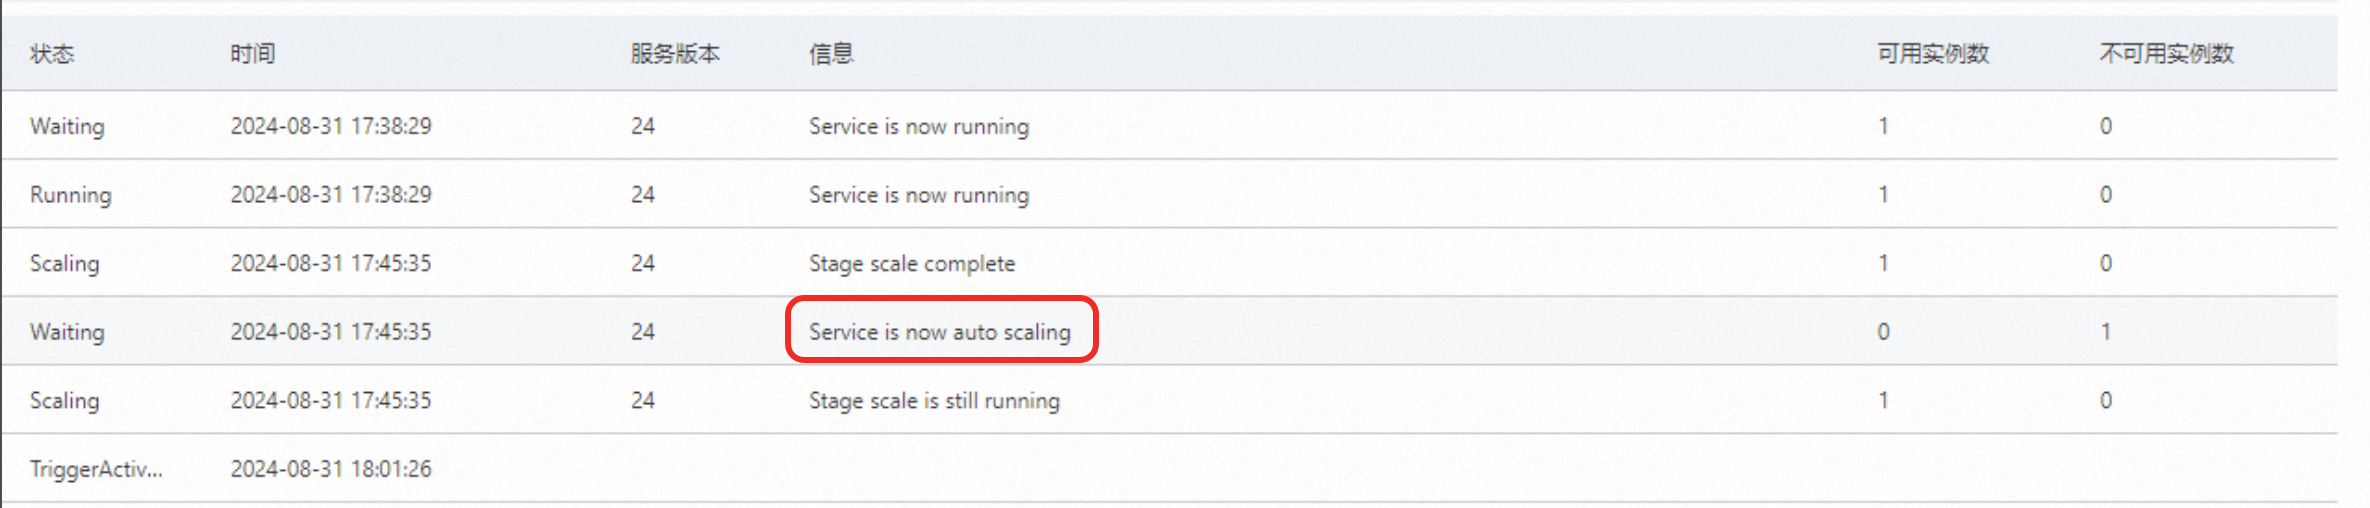Click the 'Stage scale is still running' message
Screen dimensions: 2370x508
coord(934,401)
